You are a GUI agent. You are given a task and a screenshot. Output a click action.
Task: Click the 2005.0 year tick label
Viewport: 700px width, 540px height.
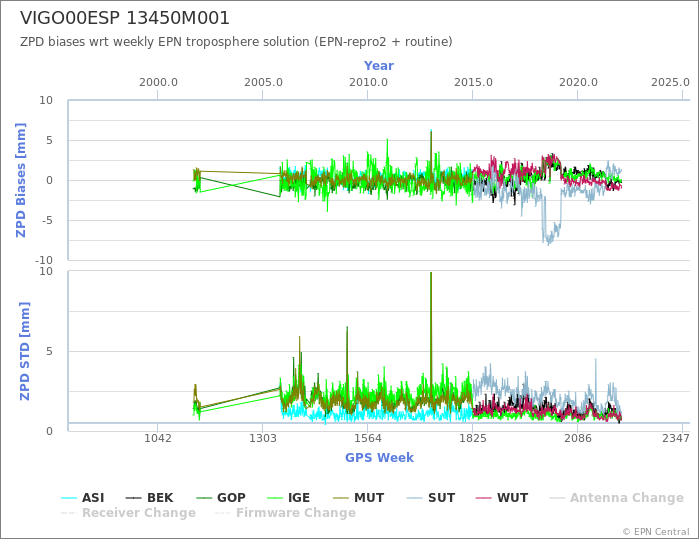point(263,83)
